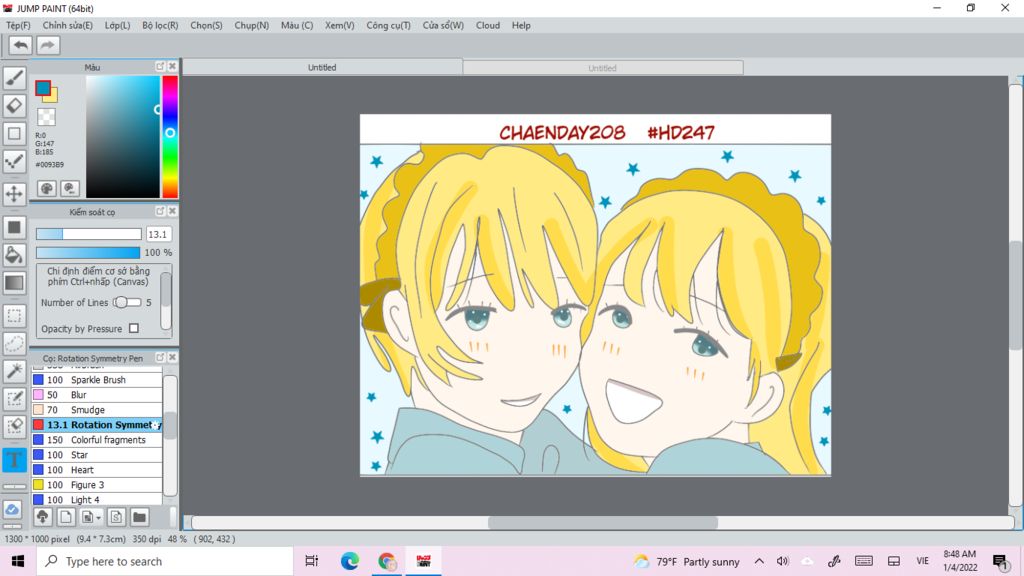The image size is (1024, 576).
Task: Click the add script brush icon
Action: tap(116, 517)
